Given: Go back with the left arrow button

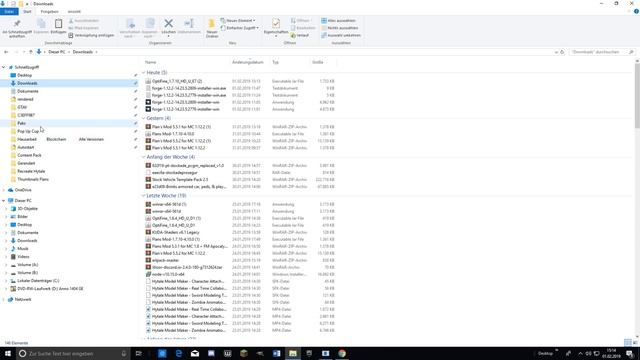Looking at the screenshot, I should tap(6, 52).
